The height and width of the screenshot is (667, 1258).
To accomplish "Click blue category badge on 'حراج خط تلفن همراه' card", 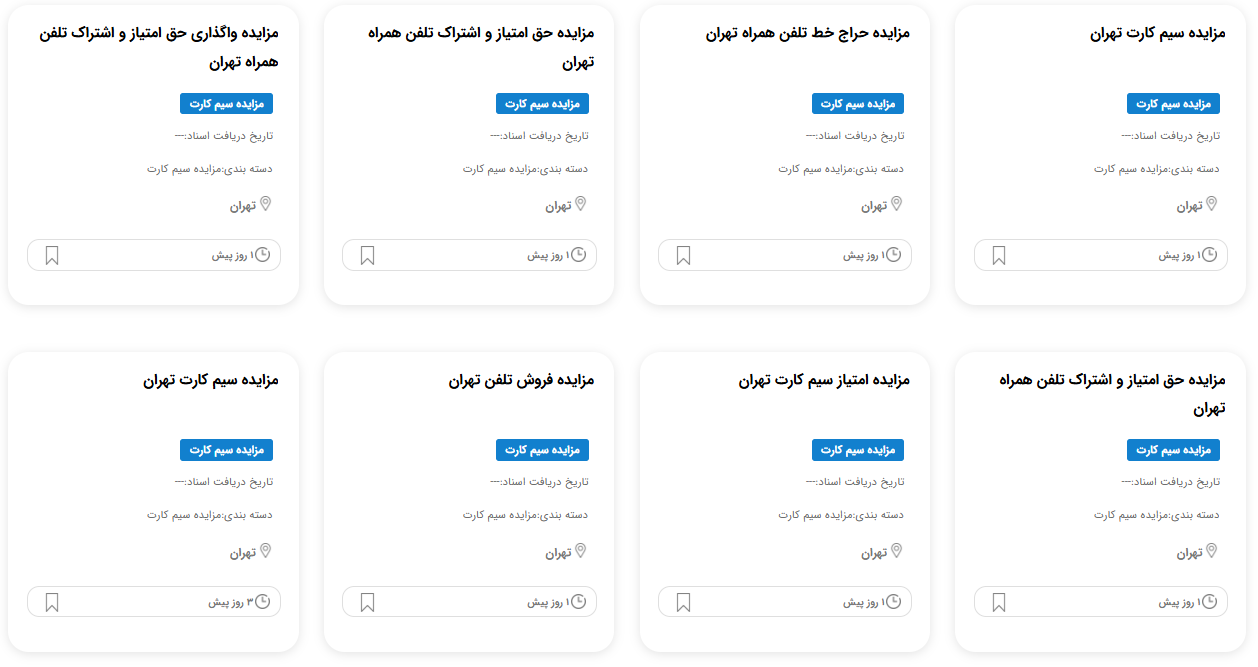I will tap(858, 104).
